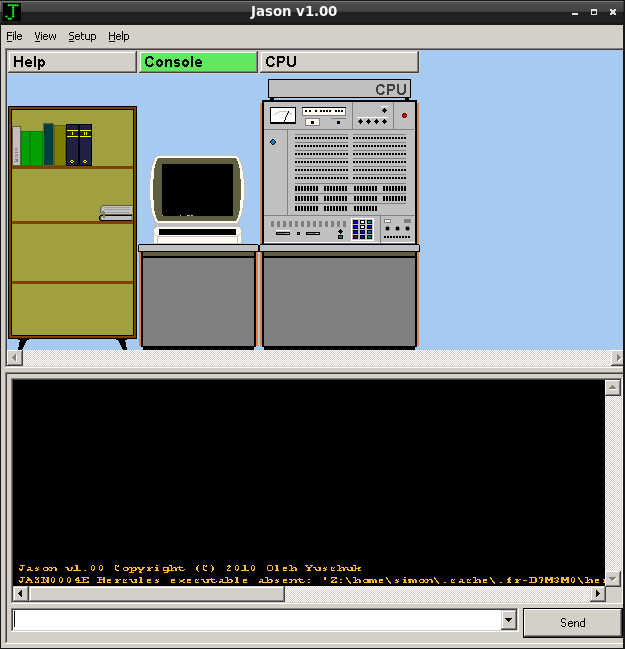Click the red power light on CPU
Viewport: 625px width, 649px height.
pyautogui.click(x=404, y=115)
